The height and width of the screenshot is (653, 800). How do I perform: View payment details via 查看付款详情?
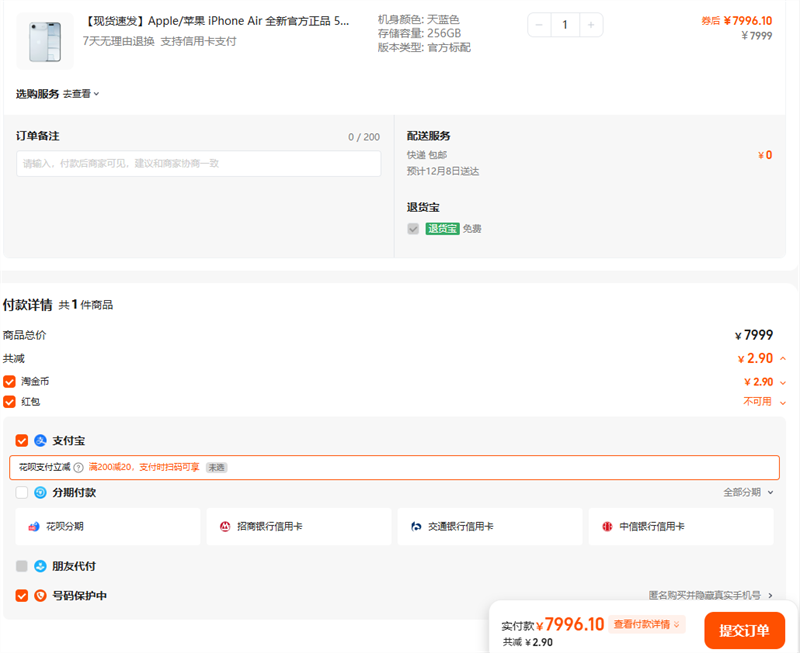[x=646, y=625]
